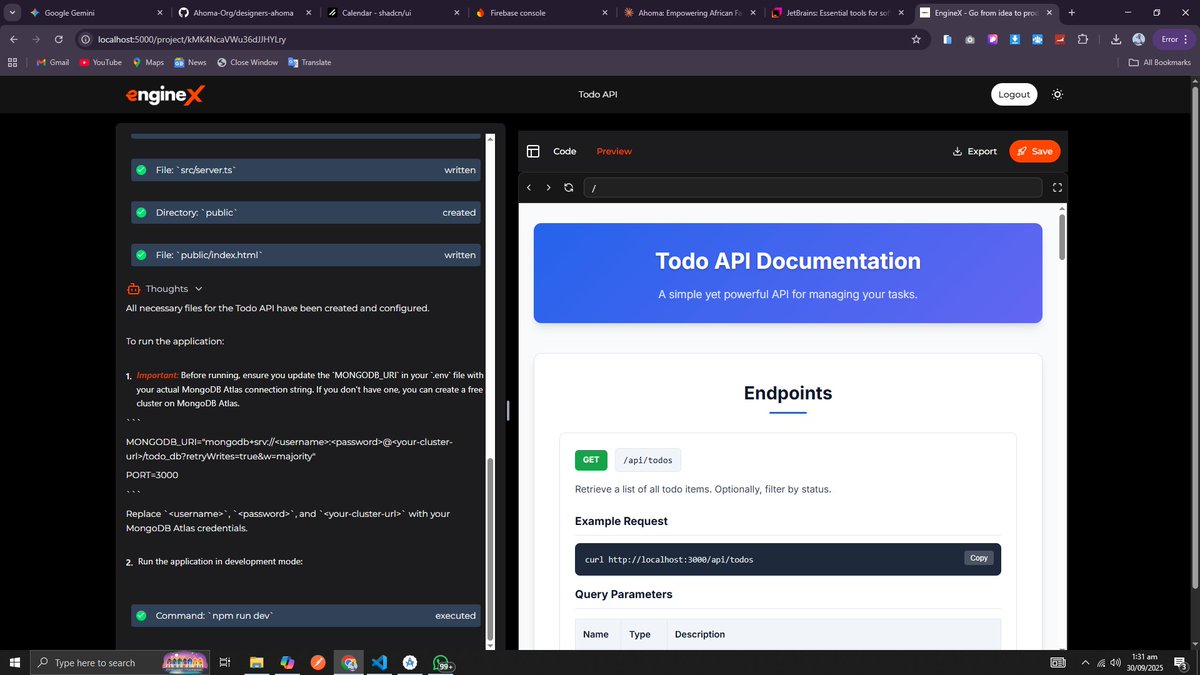The height and width of the screenshot is (675, 1200).
Task: Refresh the preview pane
Action: 569,187
